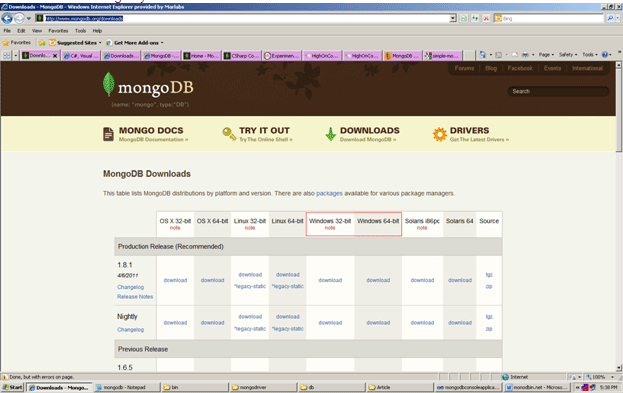Click 1.8.1 Windows 32-bit download link
This screenshot has width=623, height=393.
(x=330, y=280)
